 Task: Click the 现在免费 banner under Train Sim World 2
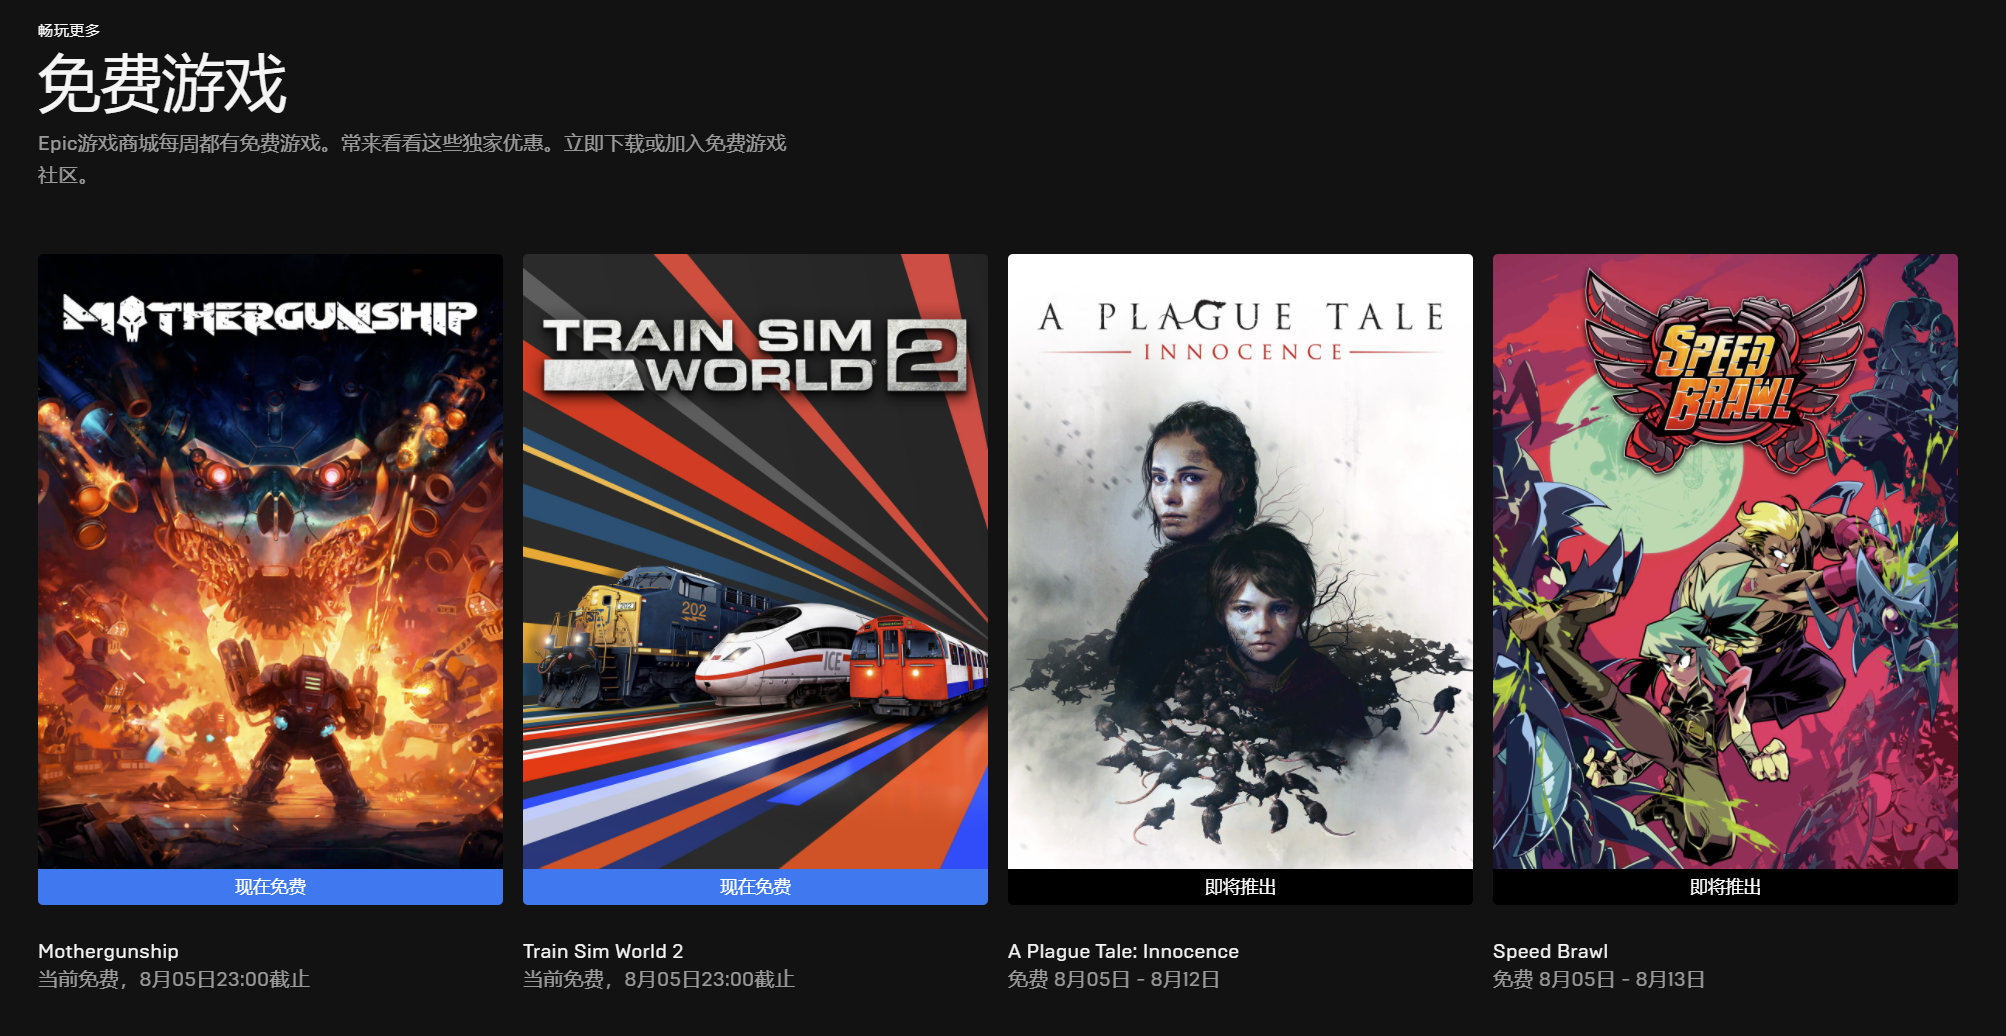coord(755,887)
